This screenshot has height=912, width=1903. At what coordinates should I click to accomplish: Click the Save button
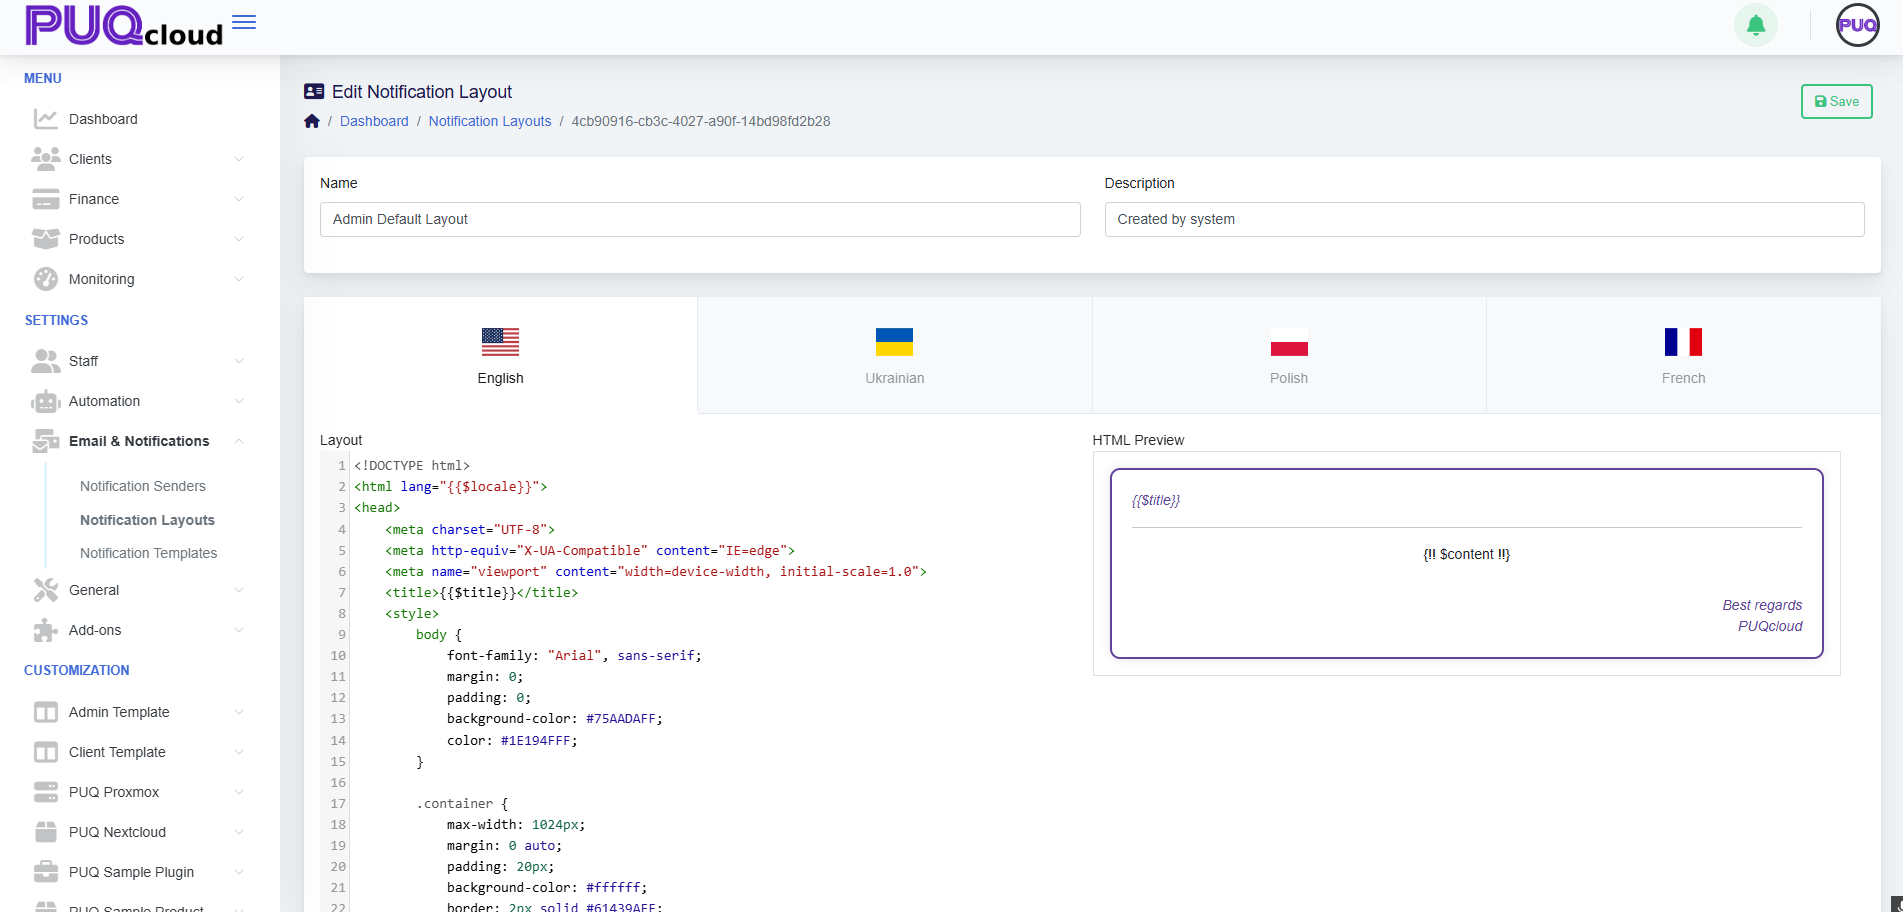coord(1836,101)
